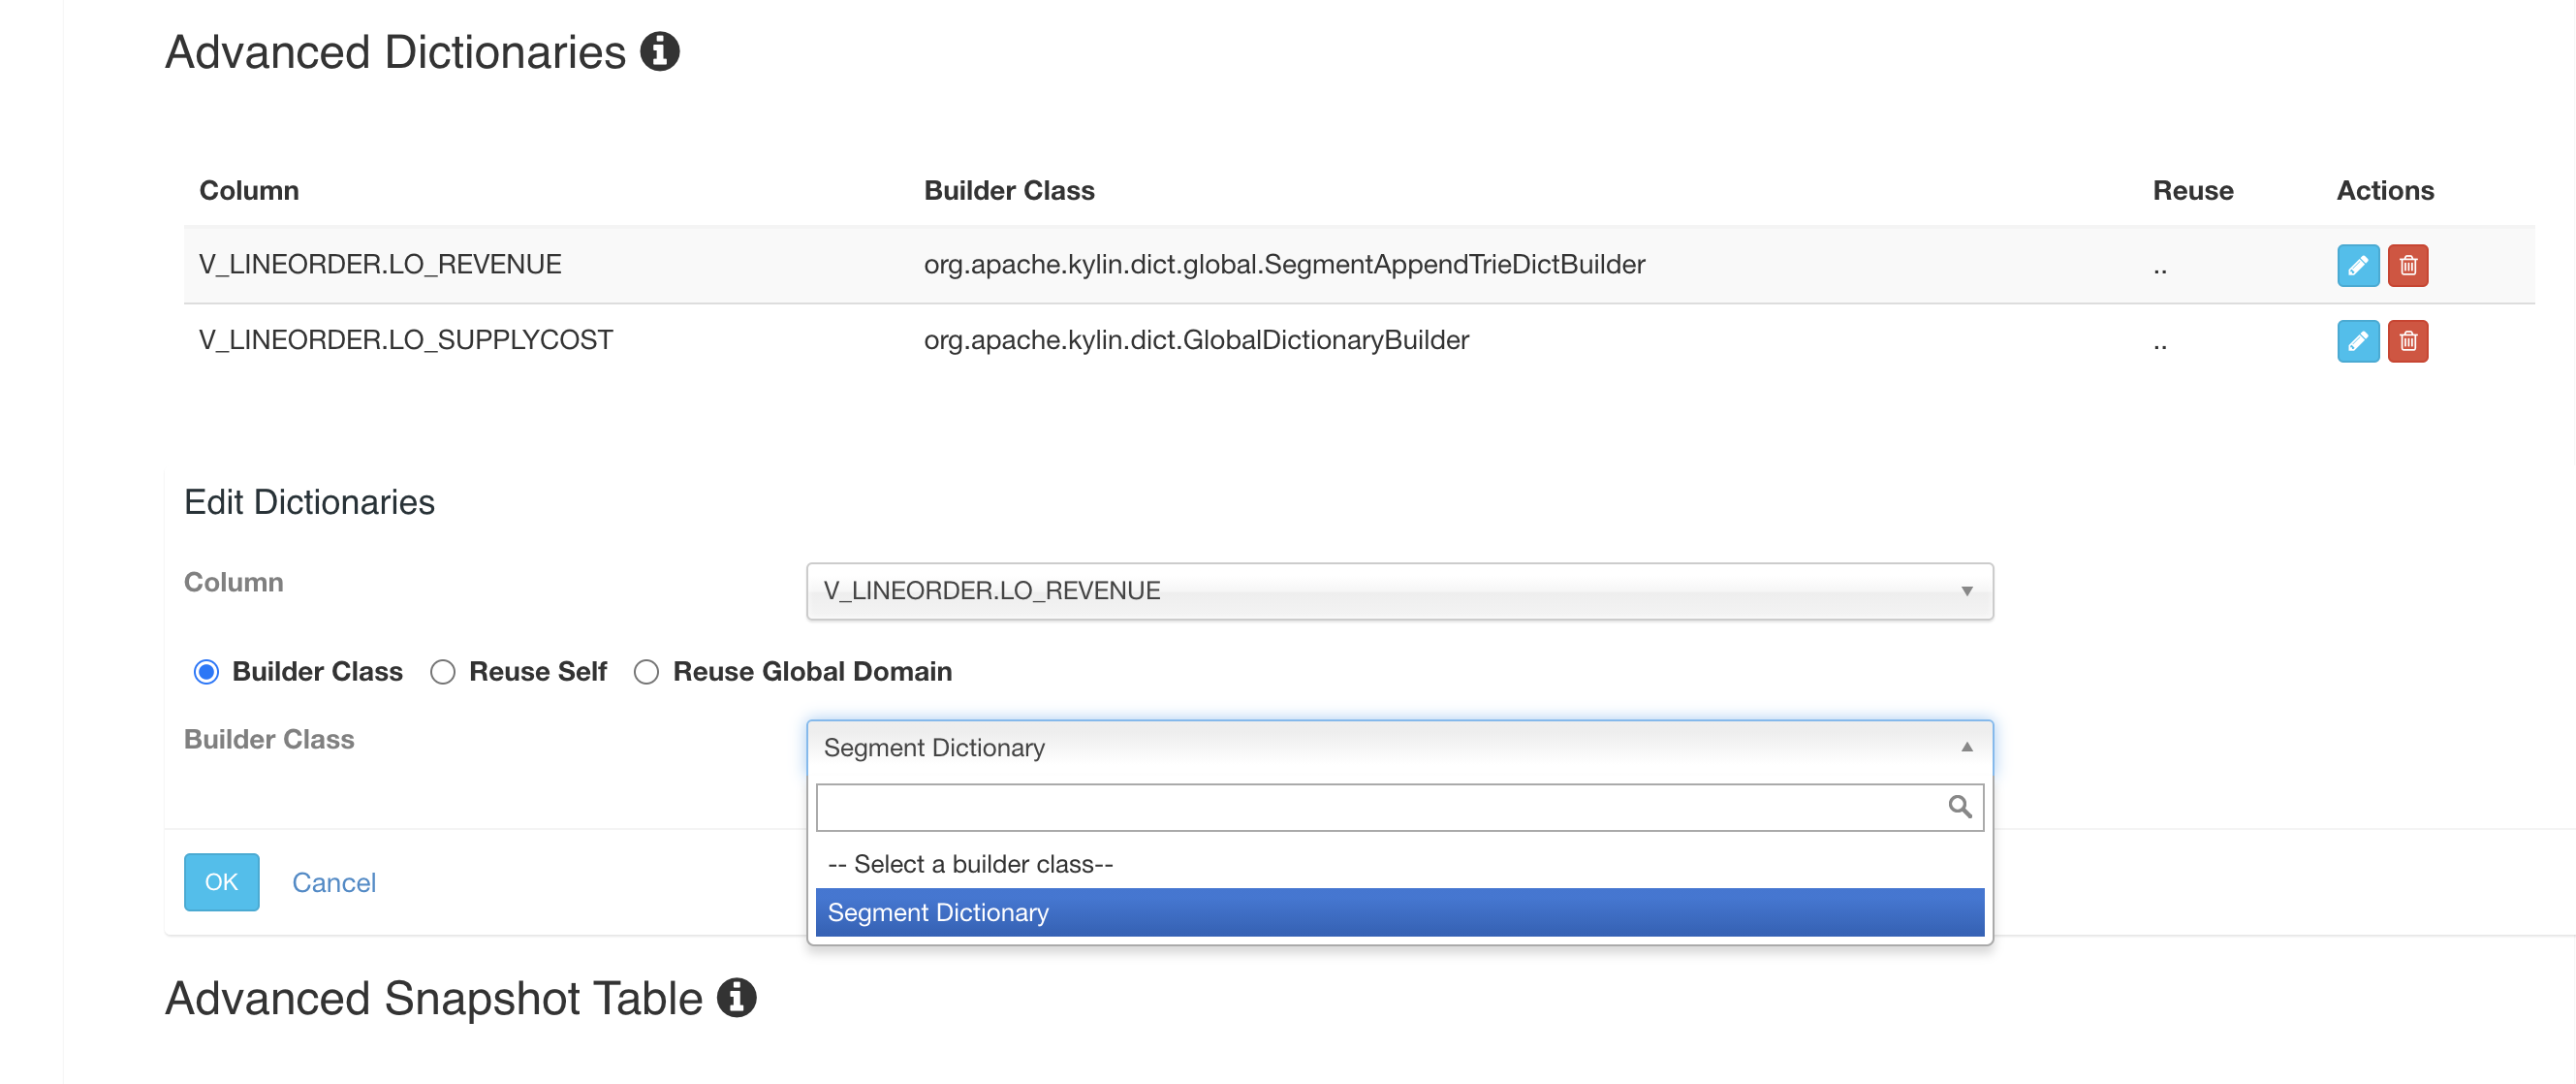Screen dimensions: 2576x1084
Task: Select the Builder Class radio button
Action: [206, 672]
